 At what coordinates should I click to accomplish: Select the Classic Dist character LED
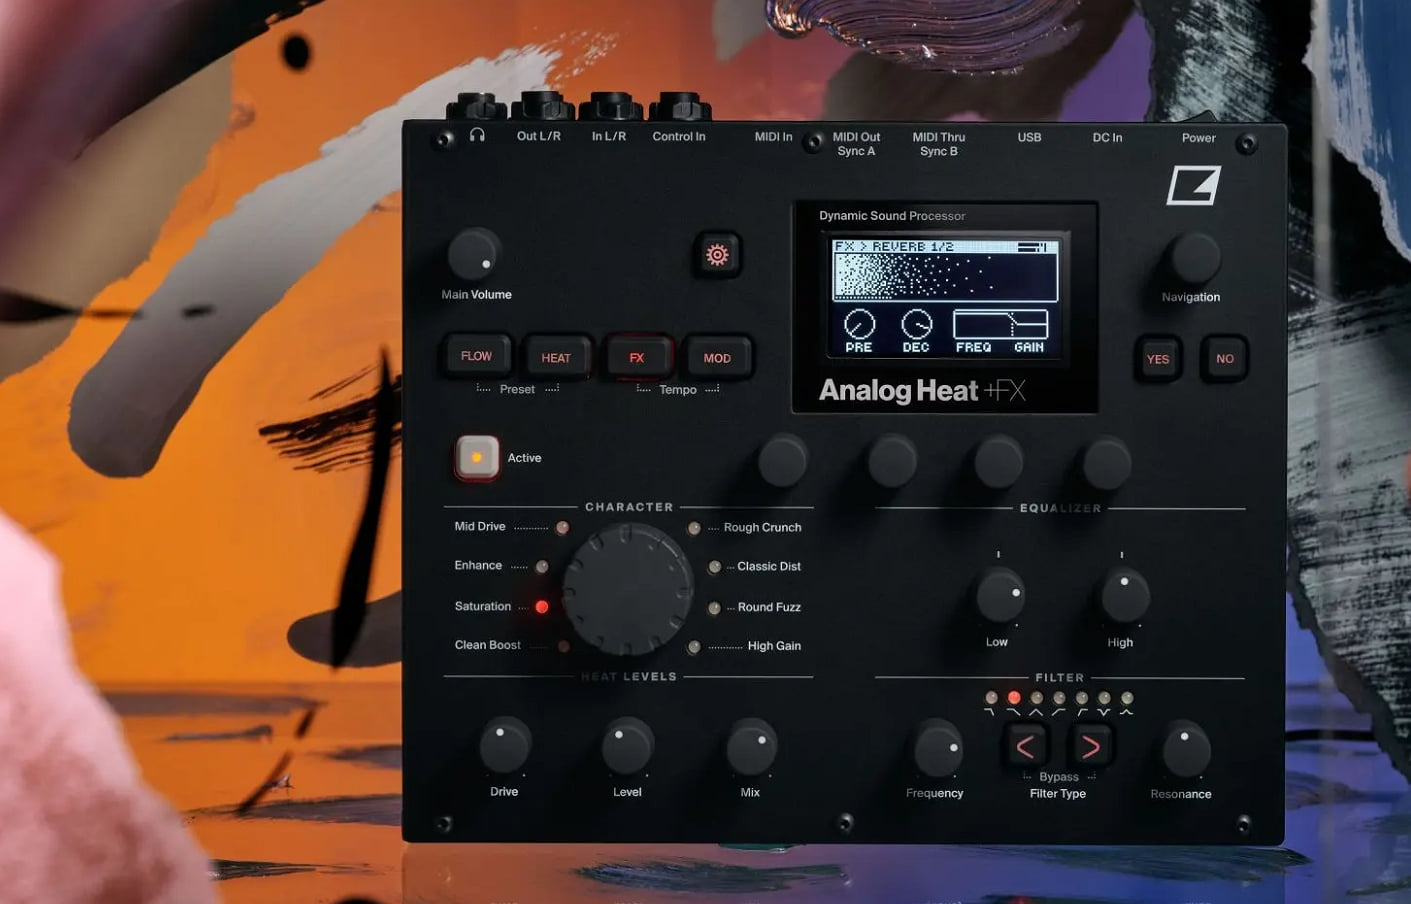tap(715, 567)
